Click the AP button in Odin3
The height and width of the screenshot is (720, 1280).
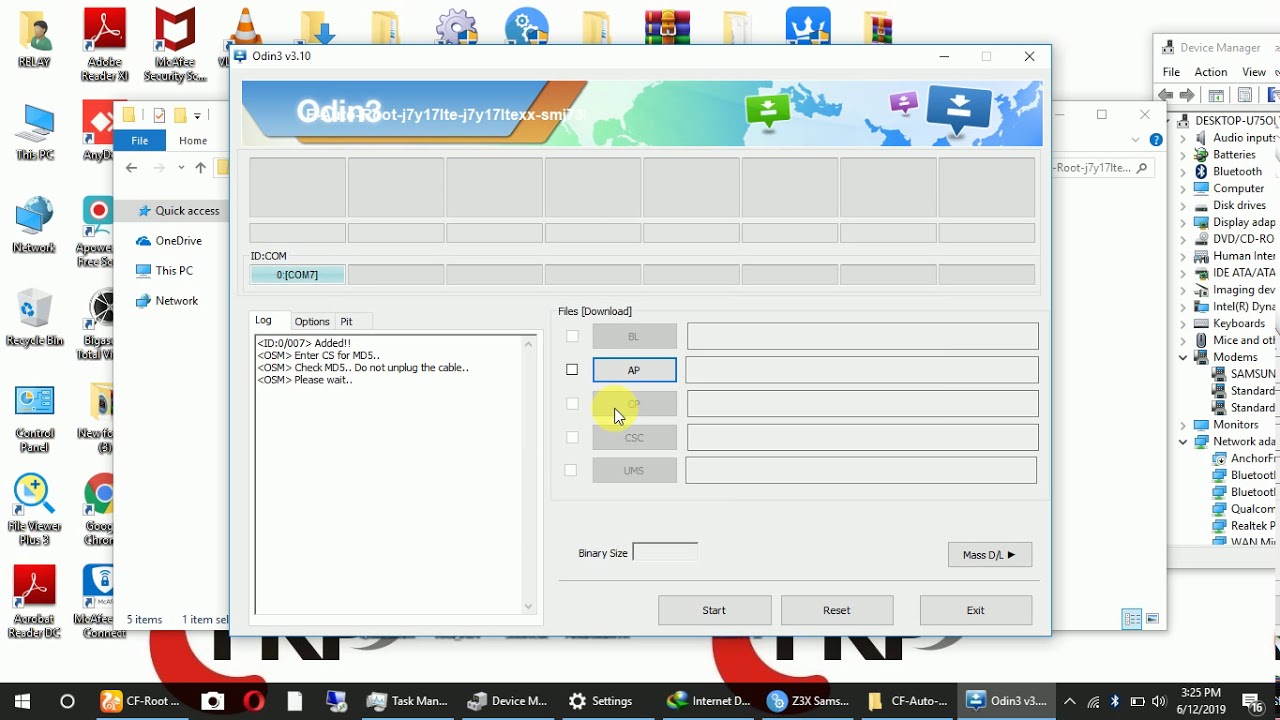click(634, 370)
